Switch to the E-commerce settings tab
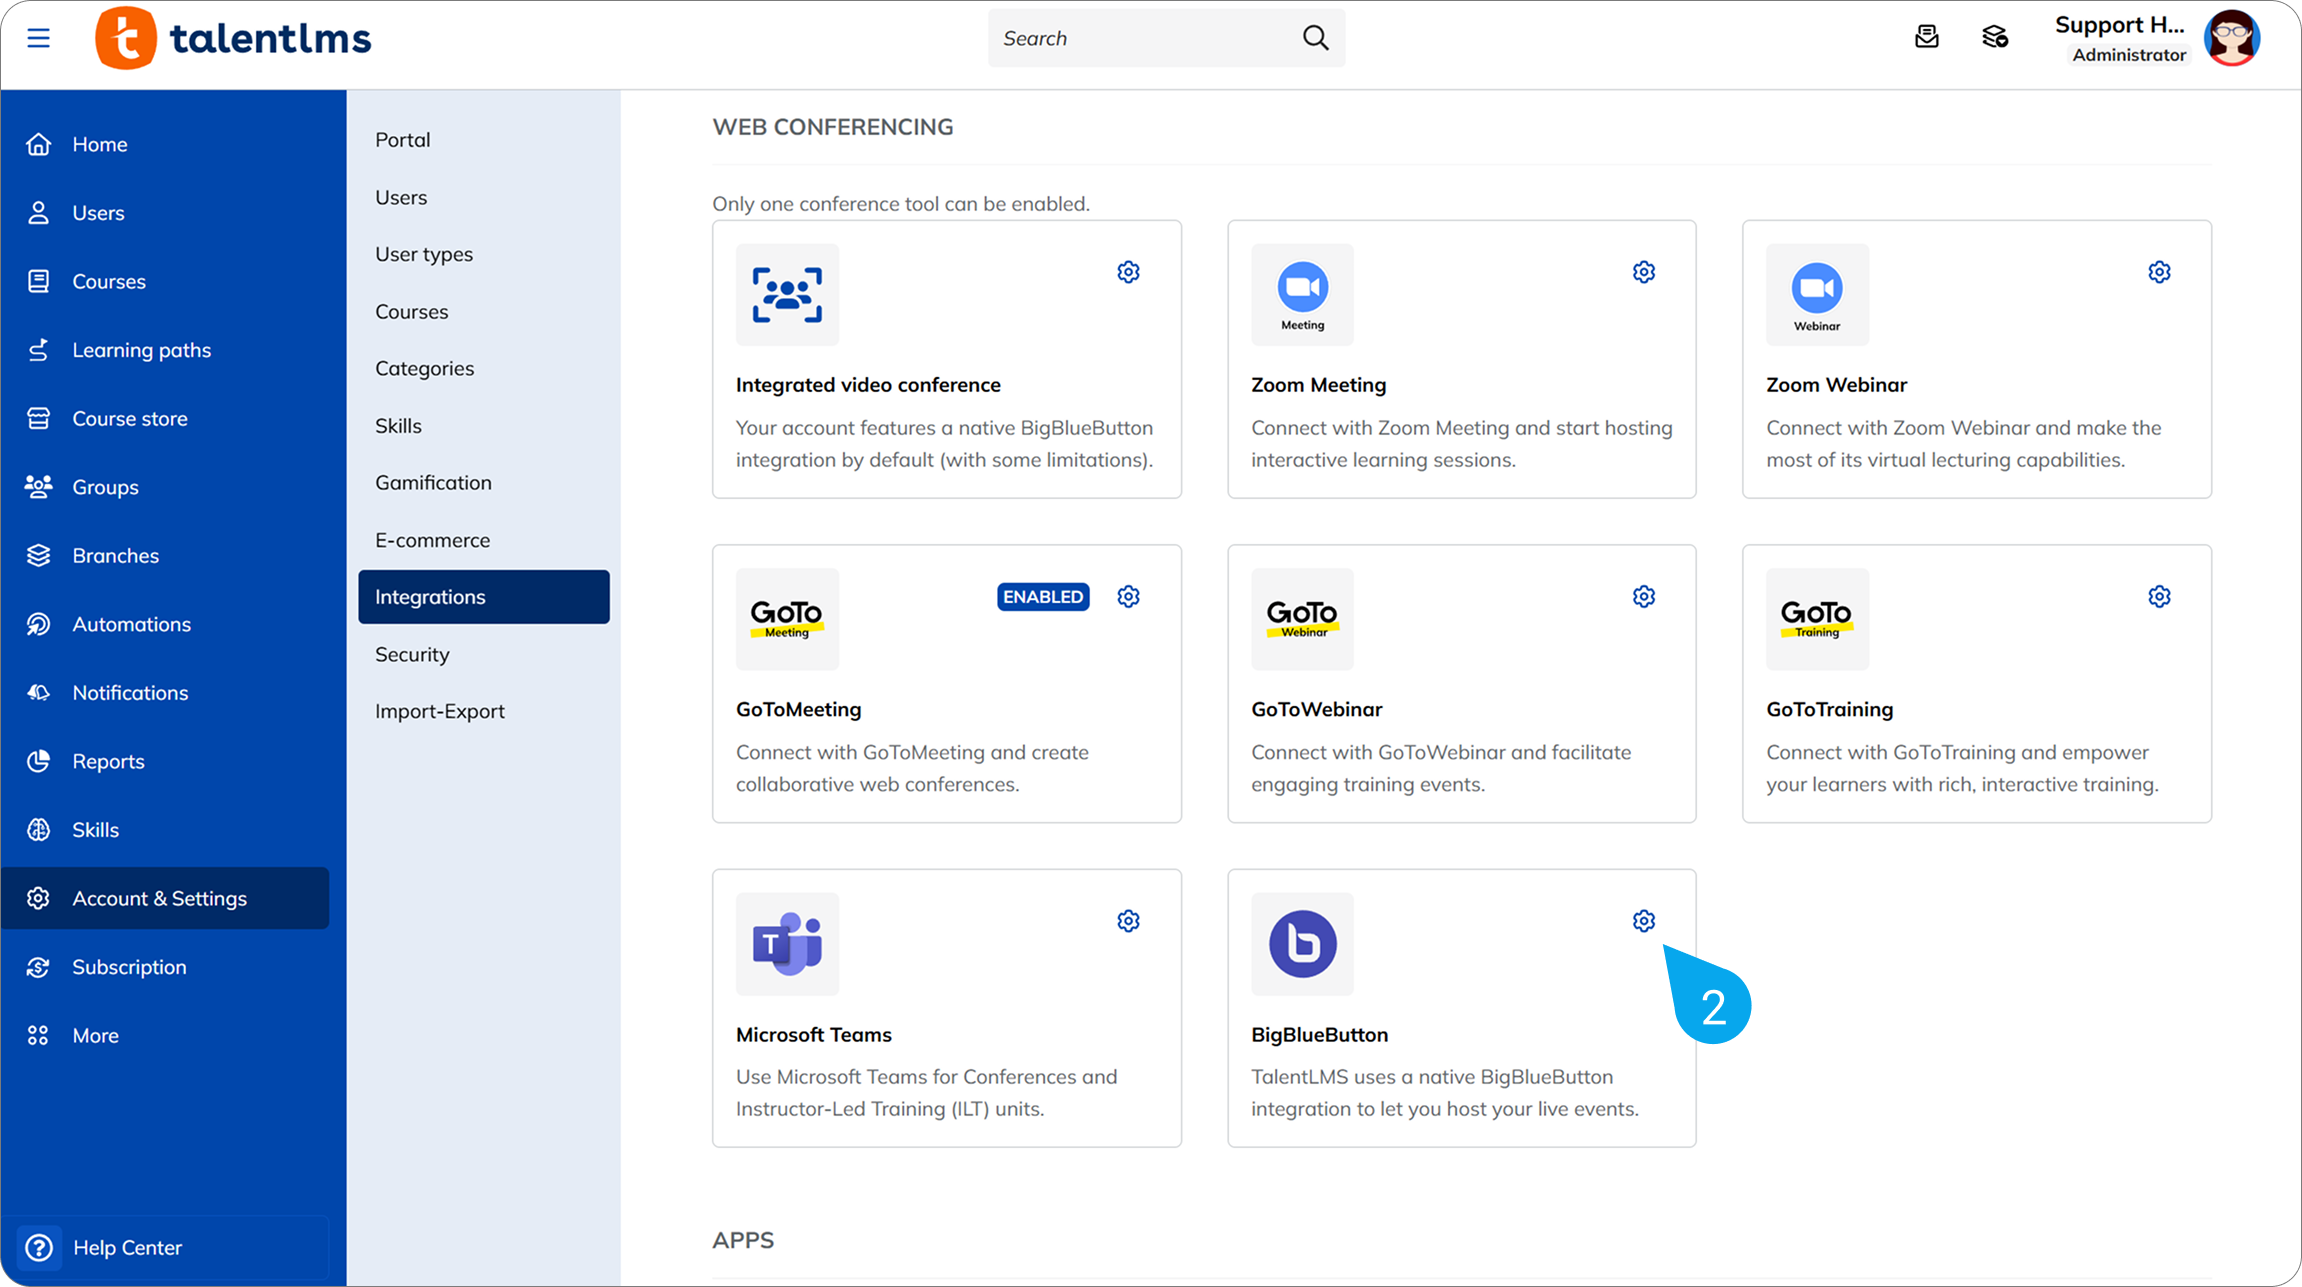This screenshot has width=2302, height=1287. tap(432, 540)
